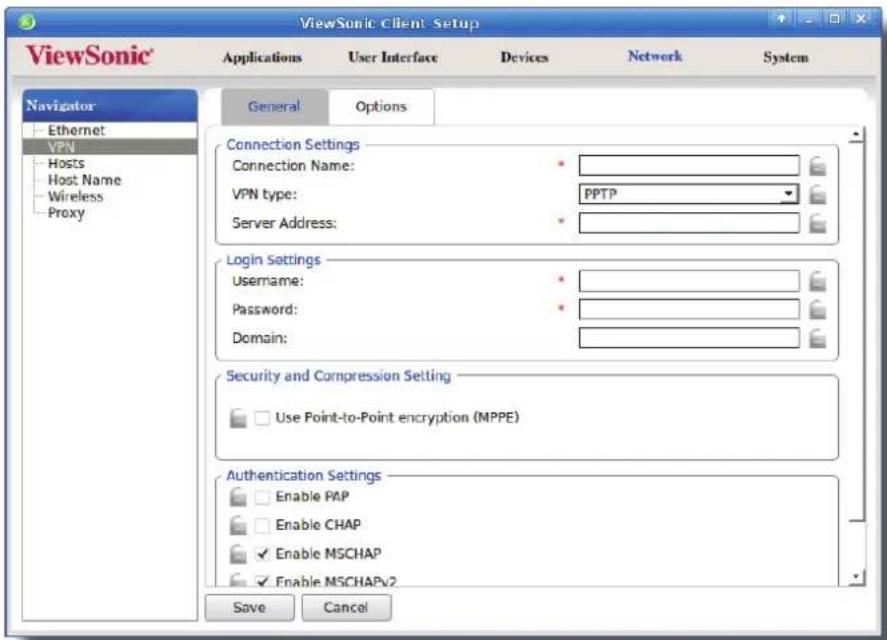Click lock icon beside Username field
This screenshot has height=640, width=887.
[x=817, y=281]
